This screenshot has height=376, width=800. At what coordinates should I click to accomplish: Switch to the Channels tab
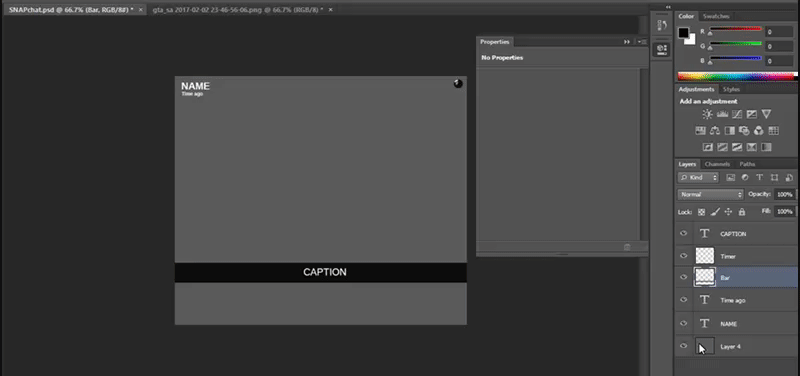coord(717,164)
